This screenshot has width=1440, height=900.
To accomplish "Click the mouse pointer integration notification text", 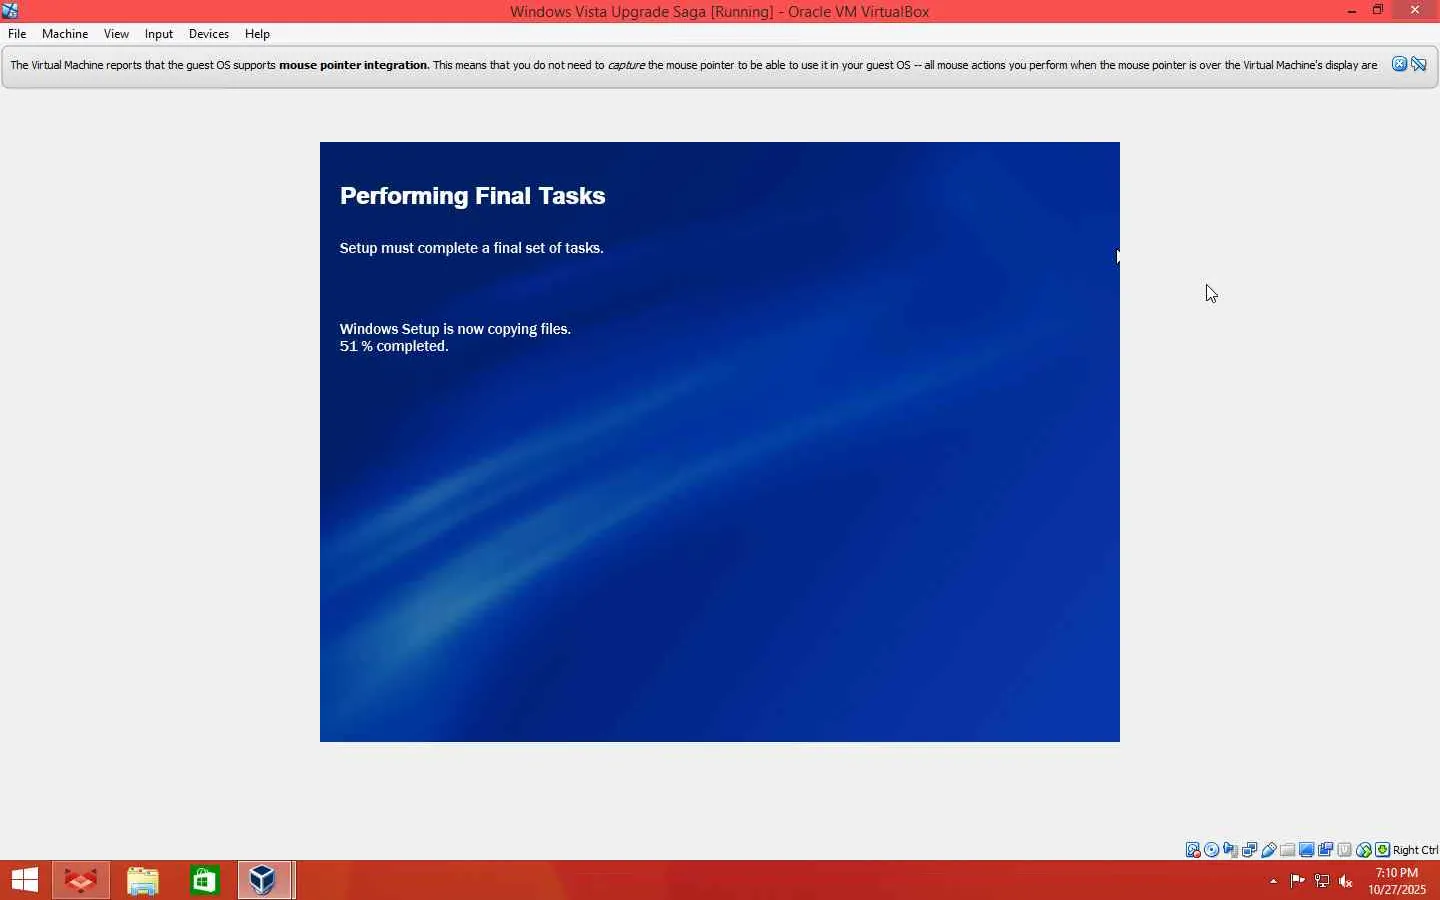I will click(694, 65).
